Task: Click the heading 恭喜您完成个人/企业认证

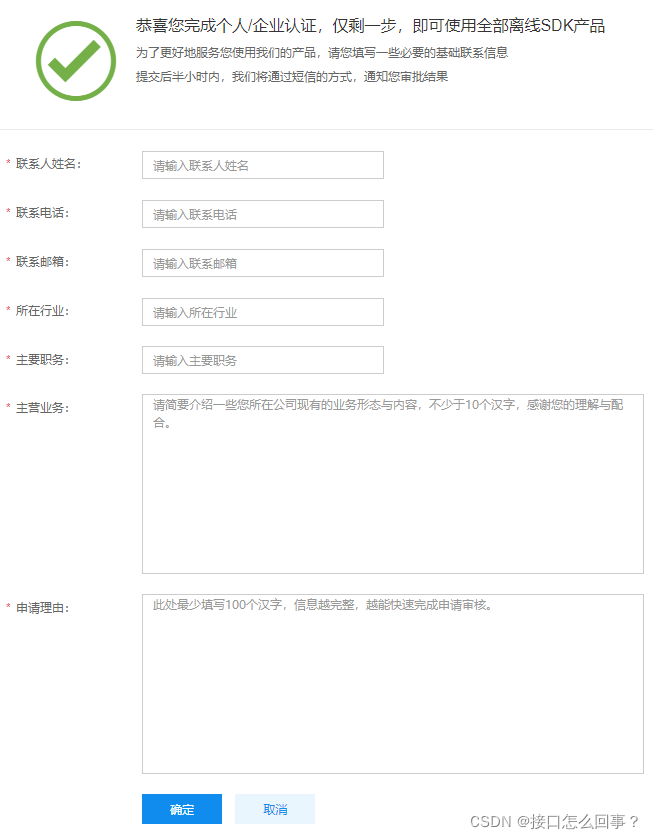Action: click(x=370, y=26)
